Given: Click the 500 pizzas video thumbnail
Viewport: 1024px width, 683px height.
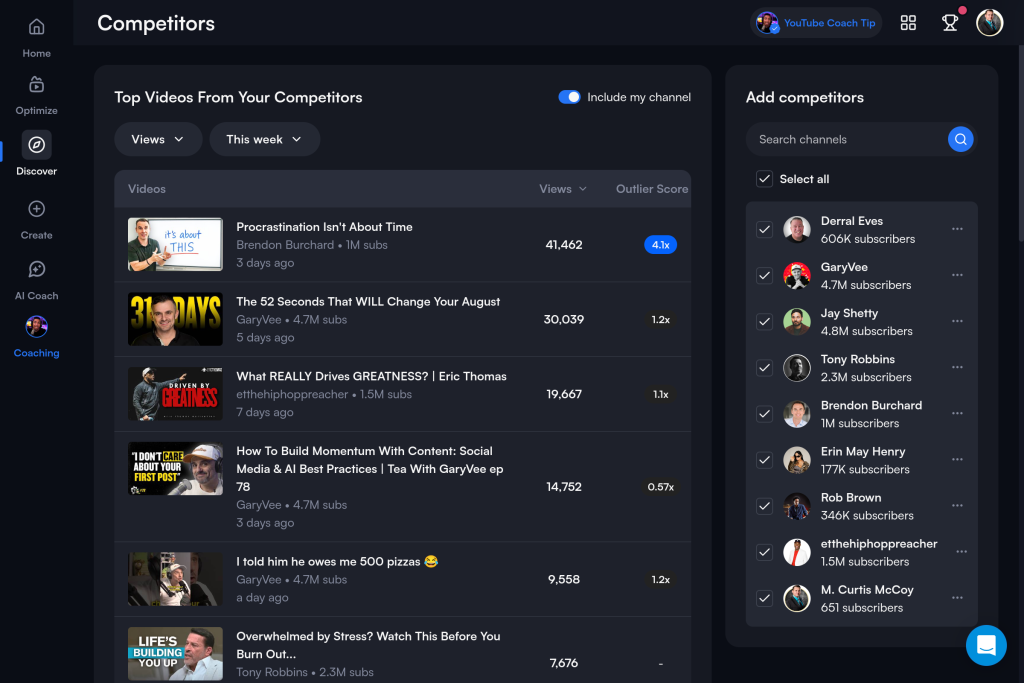Looking at the screenshot, I should 175,579.
